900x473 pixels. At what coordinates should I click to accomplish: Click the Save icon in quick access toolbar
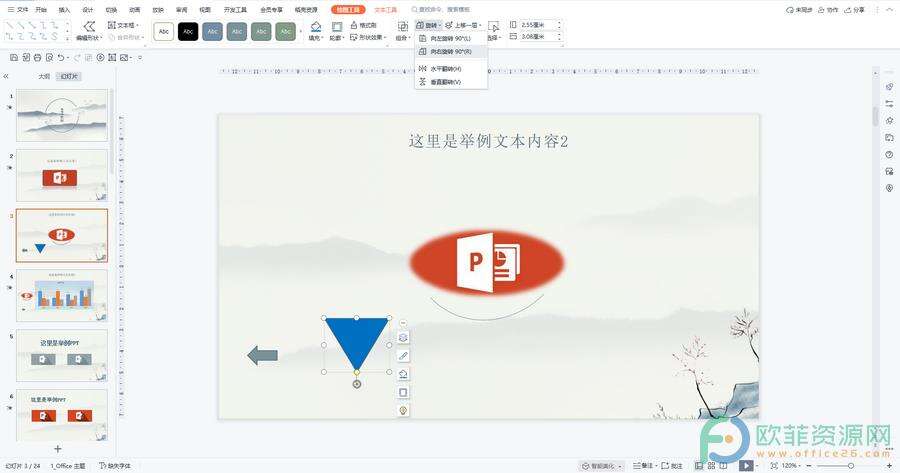coord(14,57)
